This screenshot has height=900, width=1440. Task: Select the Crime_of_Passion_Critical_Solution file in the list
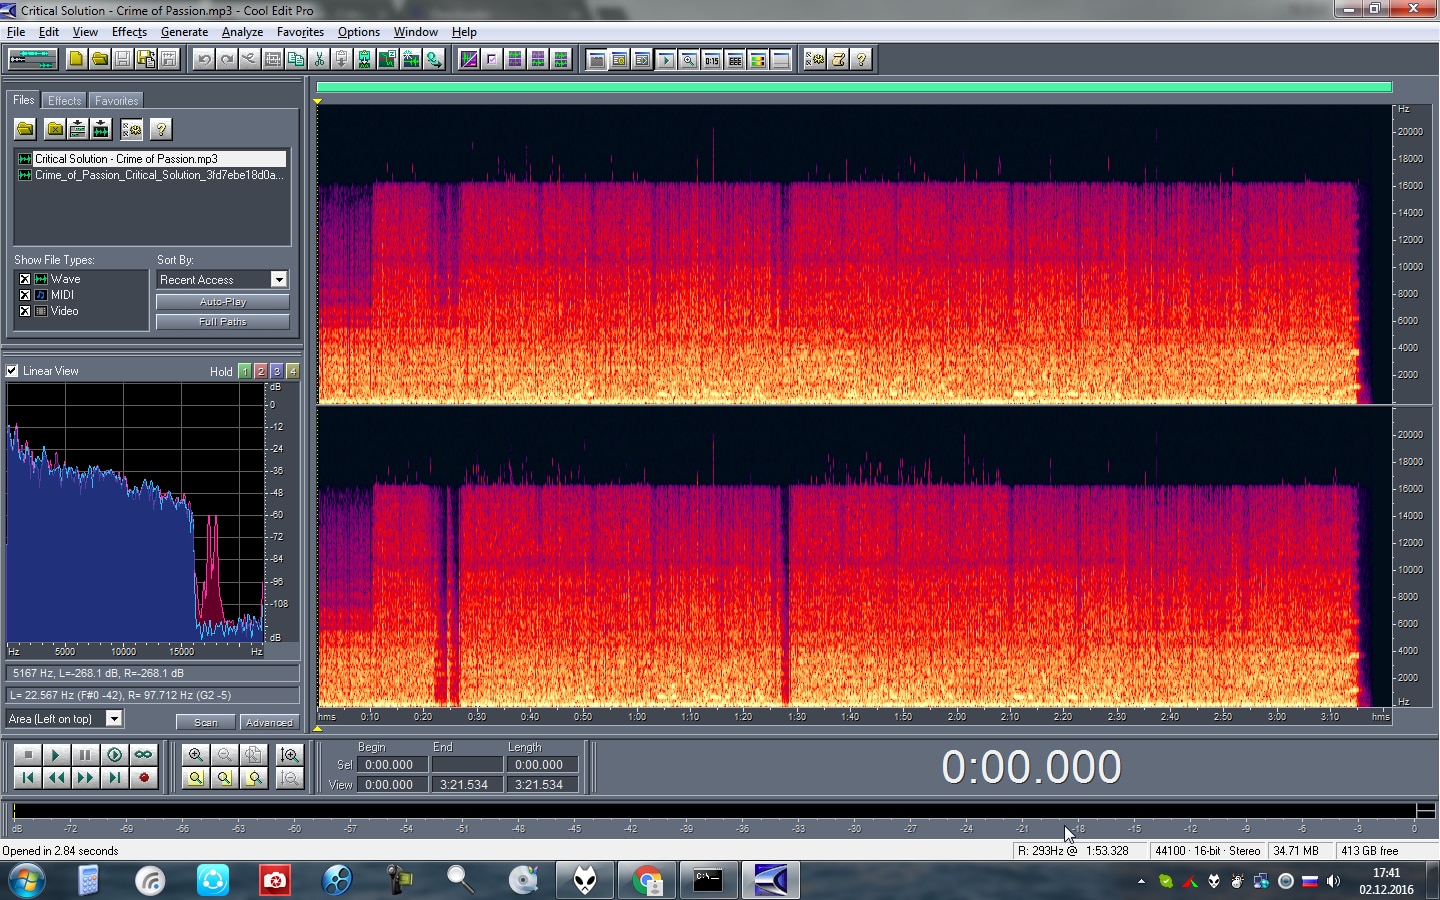click(x=152, y=175)
